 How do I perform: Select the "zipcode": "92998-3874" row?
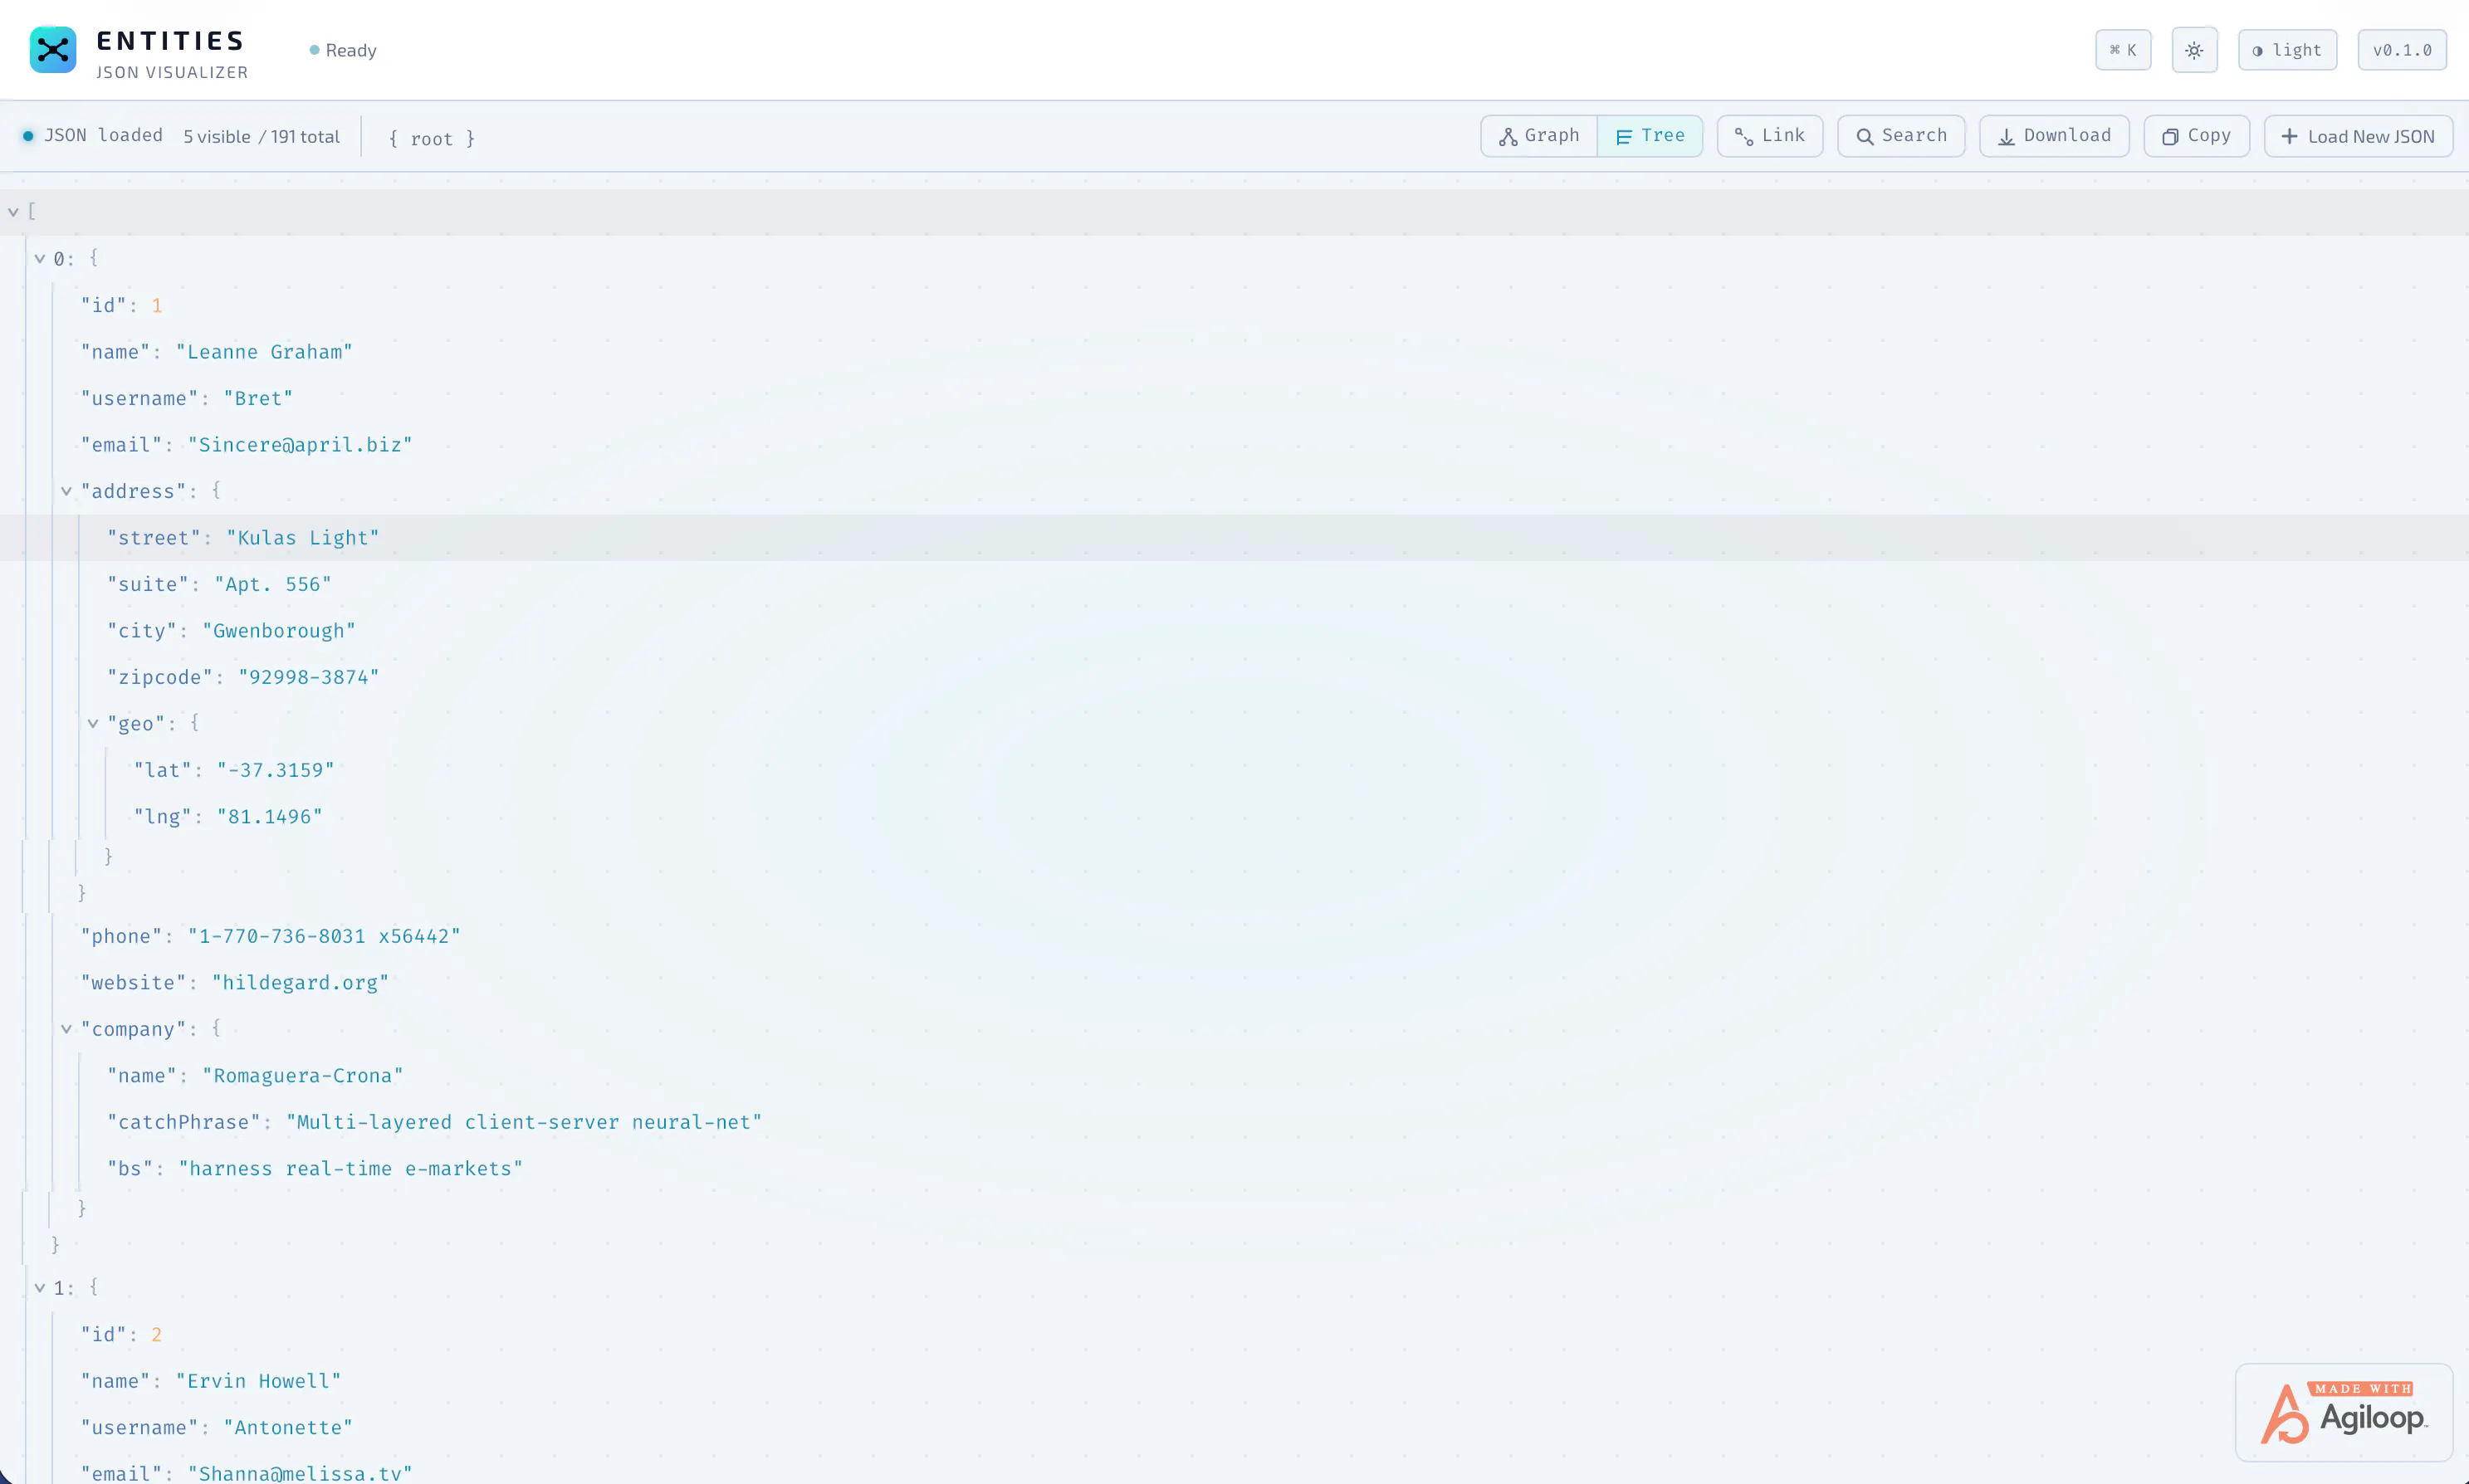[1234, 677]
